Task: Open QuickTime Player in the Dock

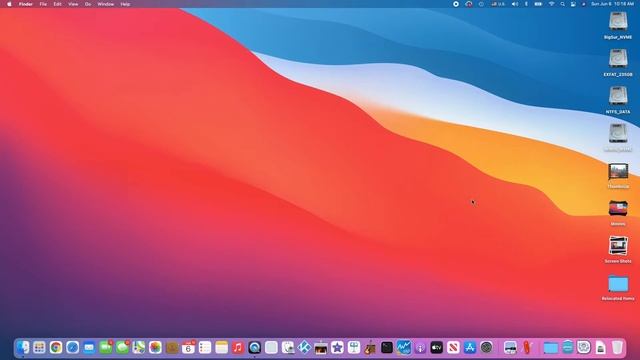Action: pyautogui.click(x=255, y=347)
